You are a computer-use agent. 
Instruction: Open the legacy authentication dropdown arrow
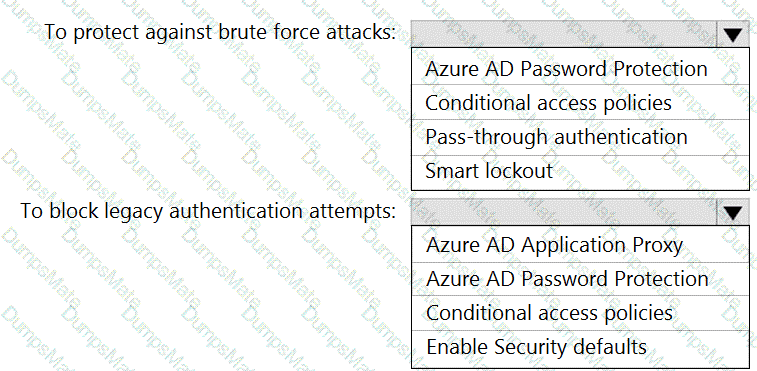[x=733, y=212]
